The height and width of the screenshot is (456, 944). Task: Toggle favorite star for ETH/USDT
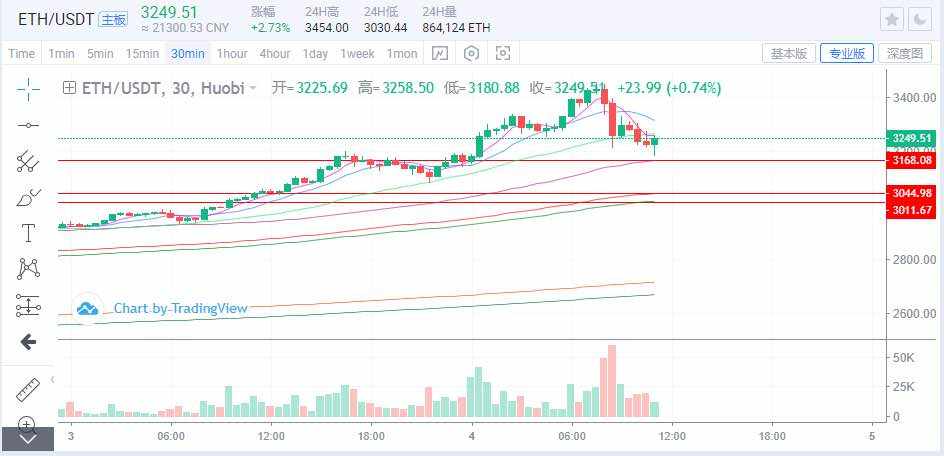tap(892, 20)
